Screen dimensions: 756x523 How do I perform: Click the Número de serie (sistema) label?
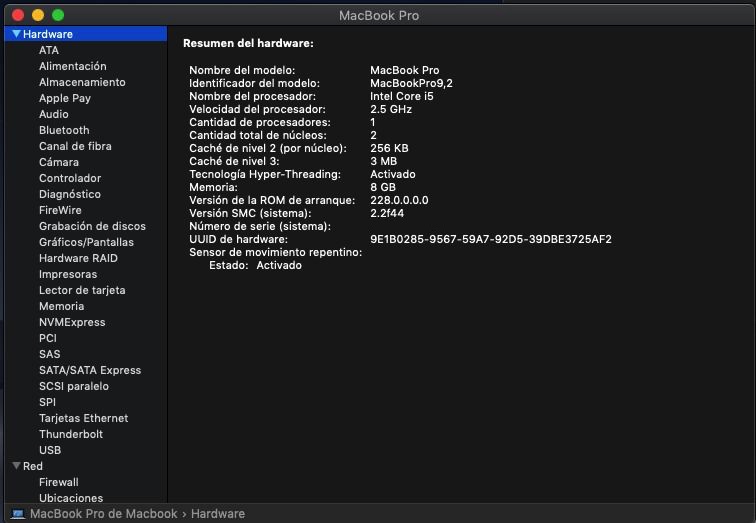tap(260, 226)
